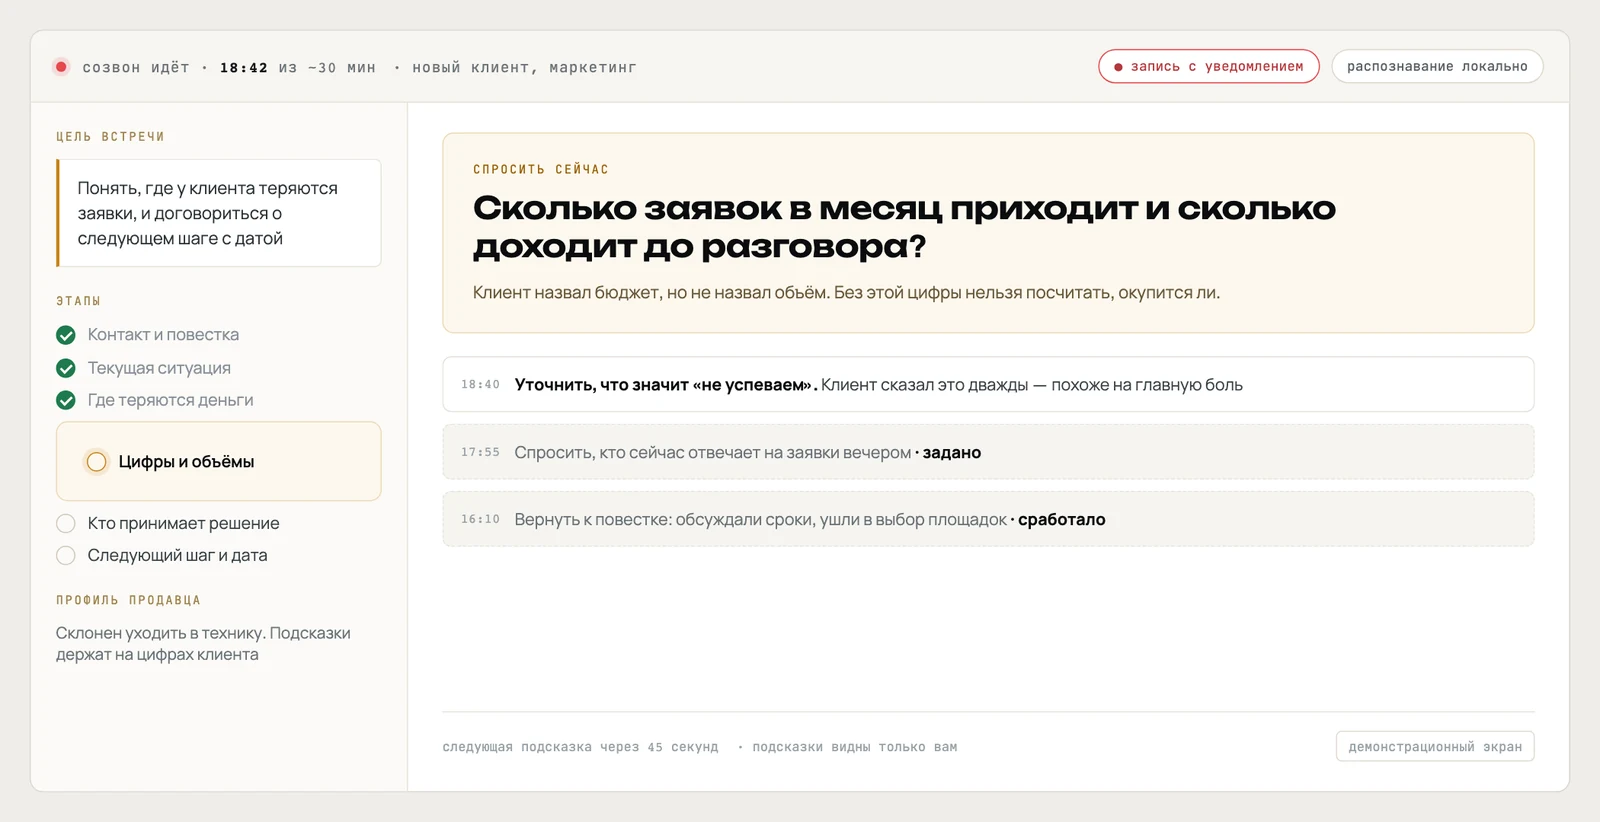Click the red recording indicator dot

61,67
